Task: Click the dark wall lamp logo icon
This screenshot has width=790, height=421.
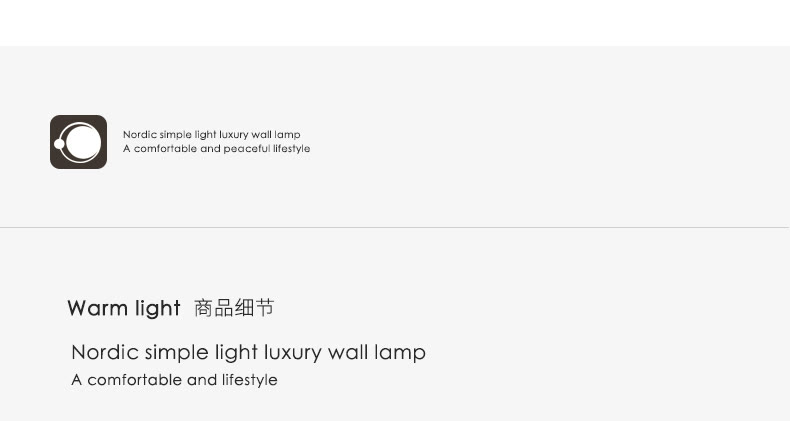Action: tap(78, 142)
